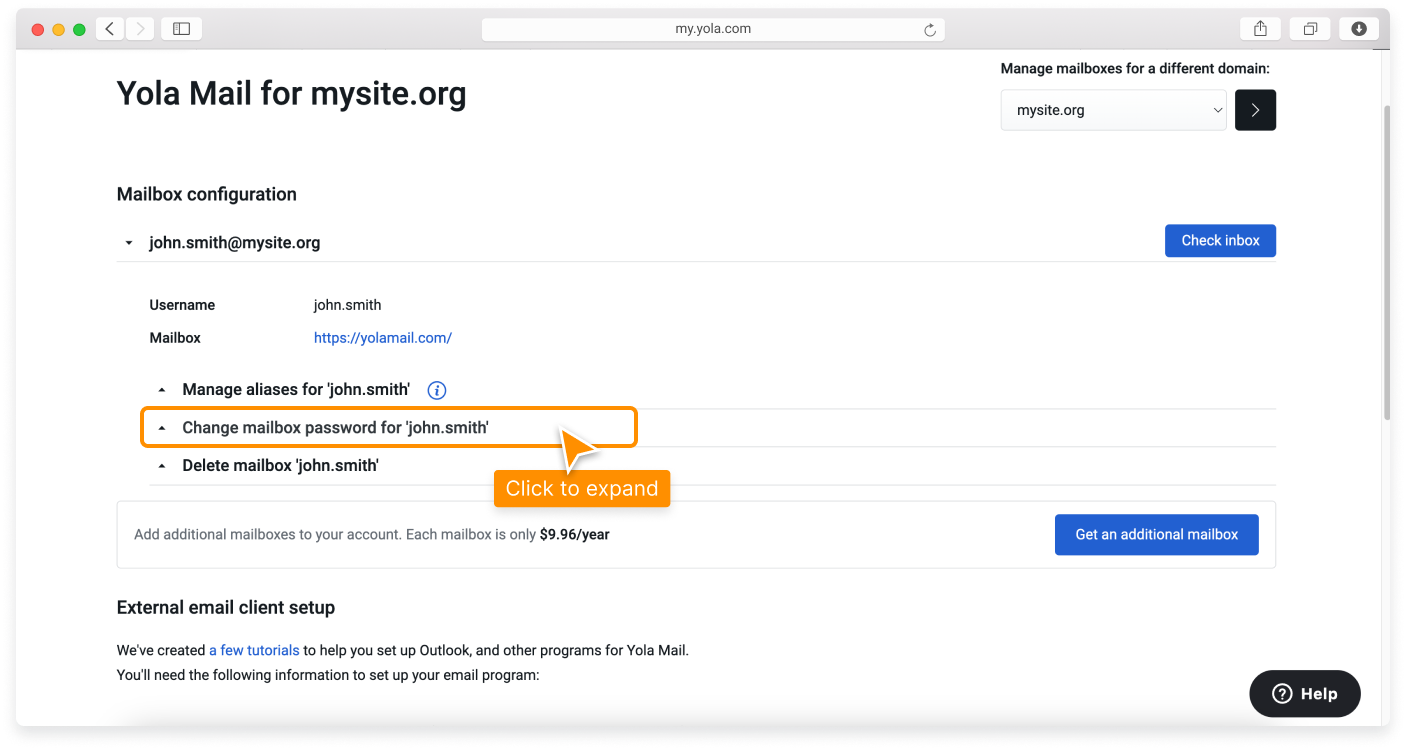This screenshot has height=750, width=1406.
Task: Click the share icon in the browser toolbar
Action: [x=1259, y=28]
